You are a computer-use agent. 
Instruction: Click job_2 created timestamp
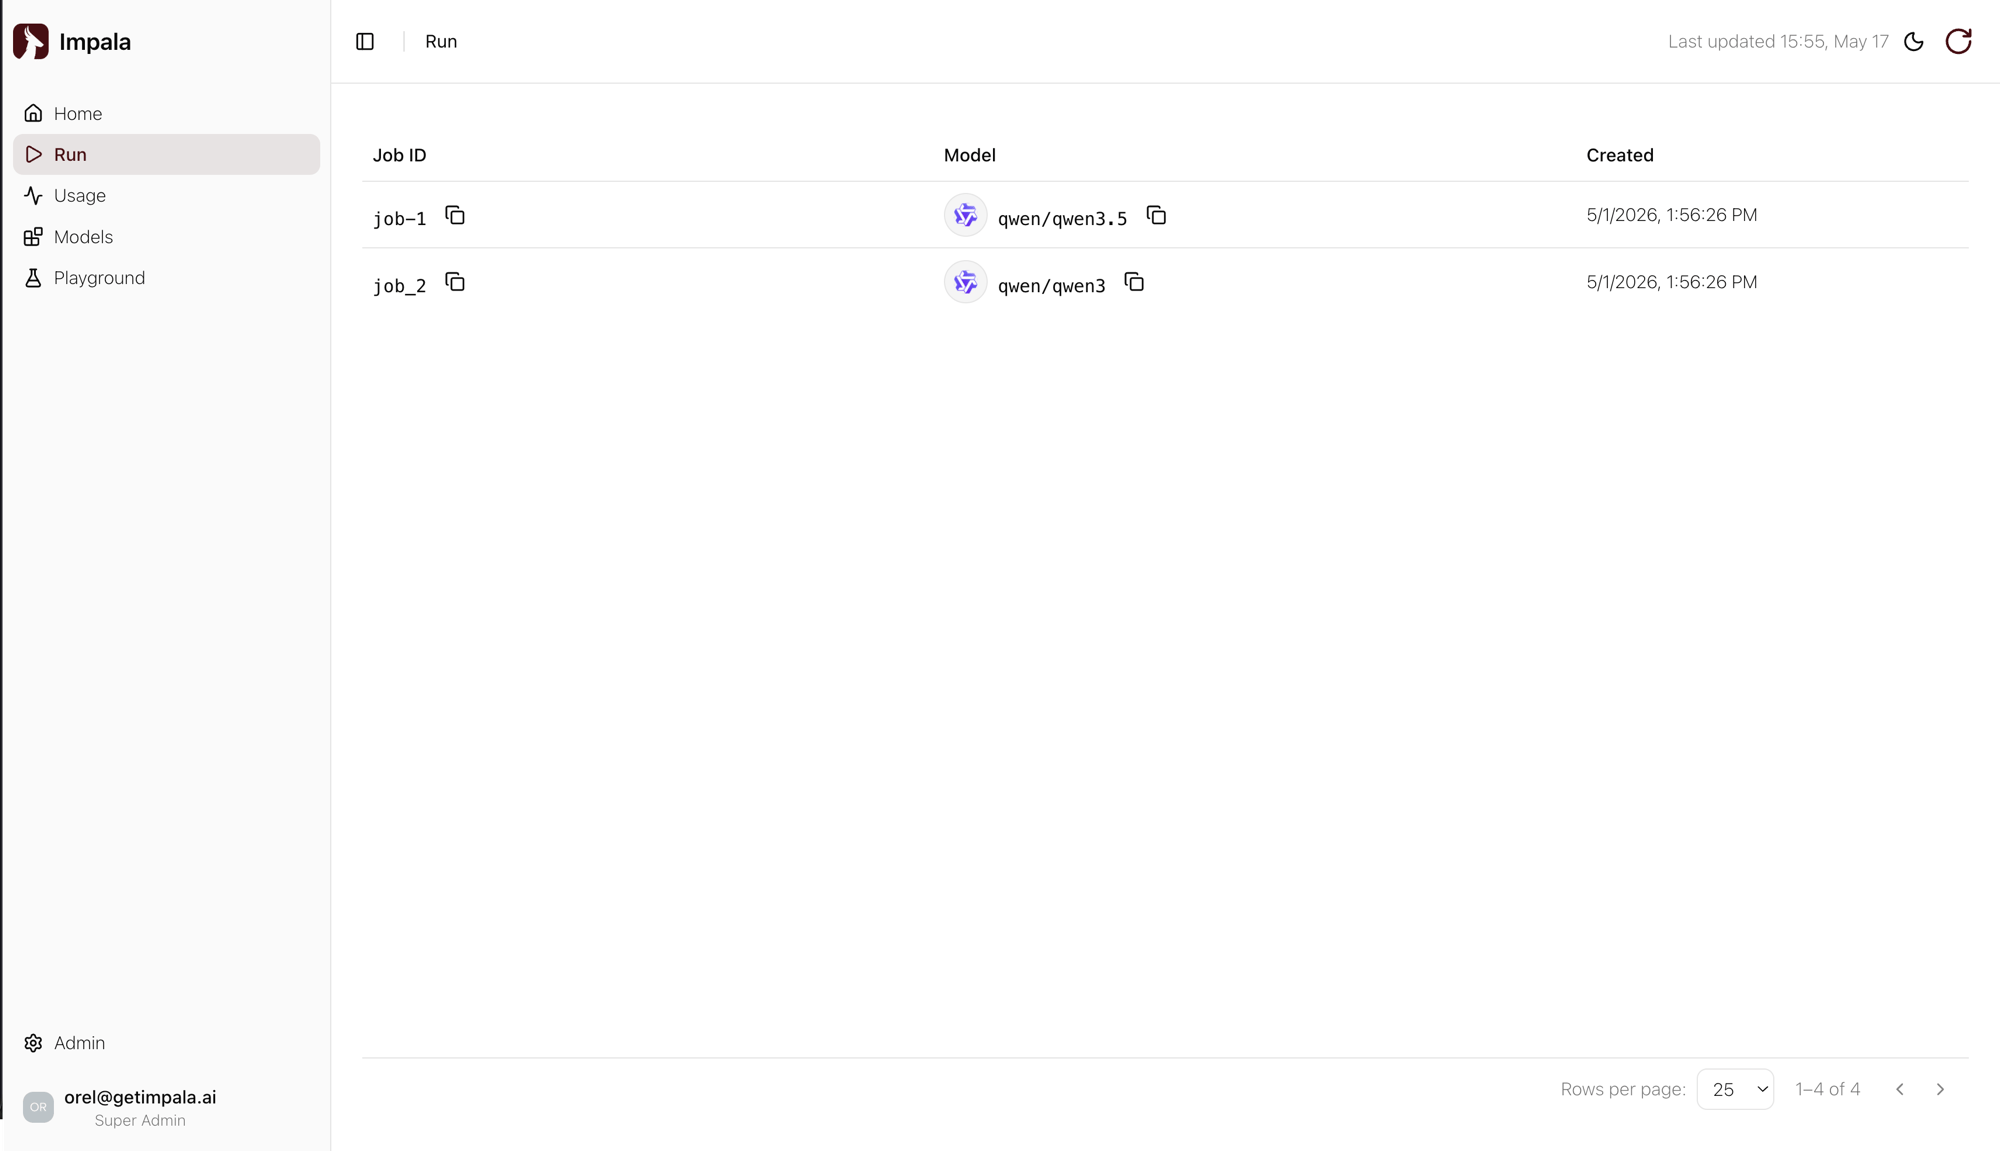1671,282
